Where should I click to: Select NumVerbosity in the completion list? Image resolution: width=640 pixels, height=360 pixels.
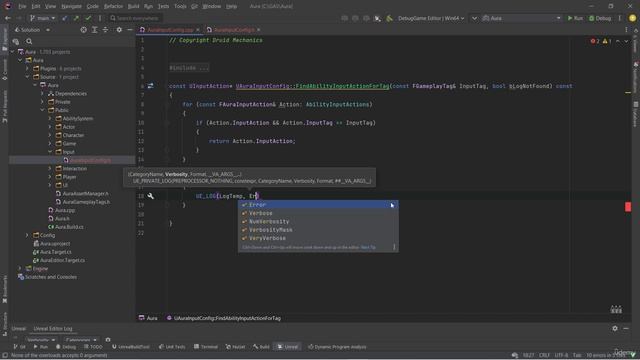click(x=318, y=221)
